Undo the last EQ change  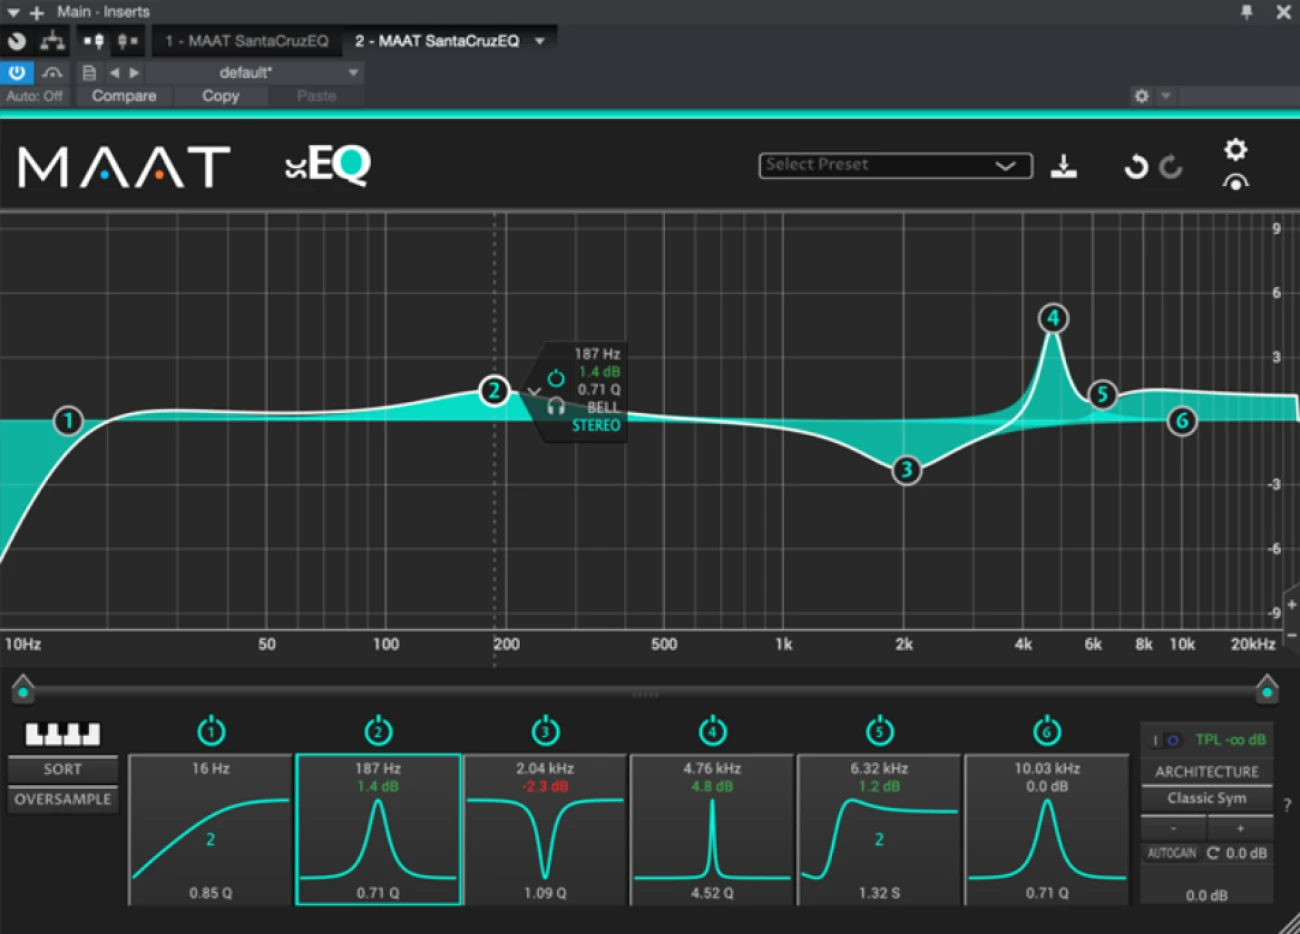click(1135, 166)
